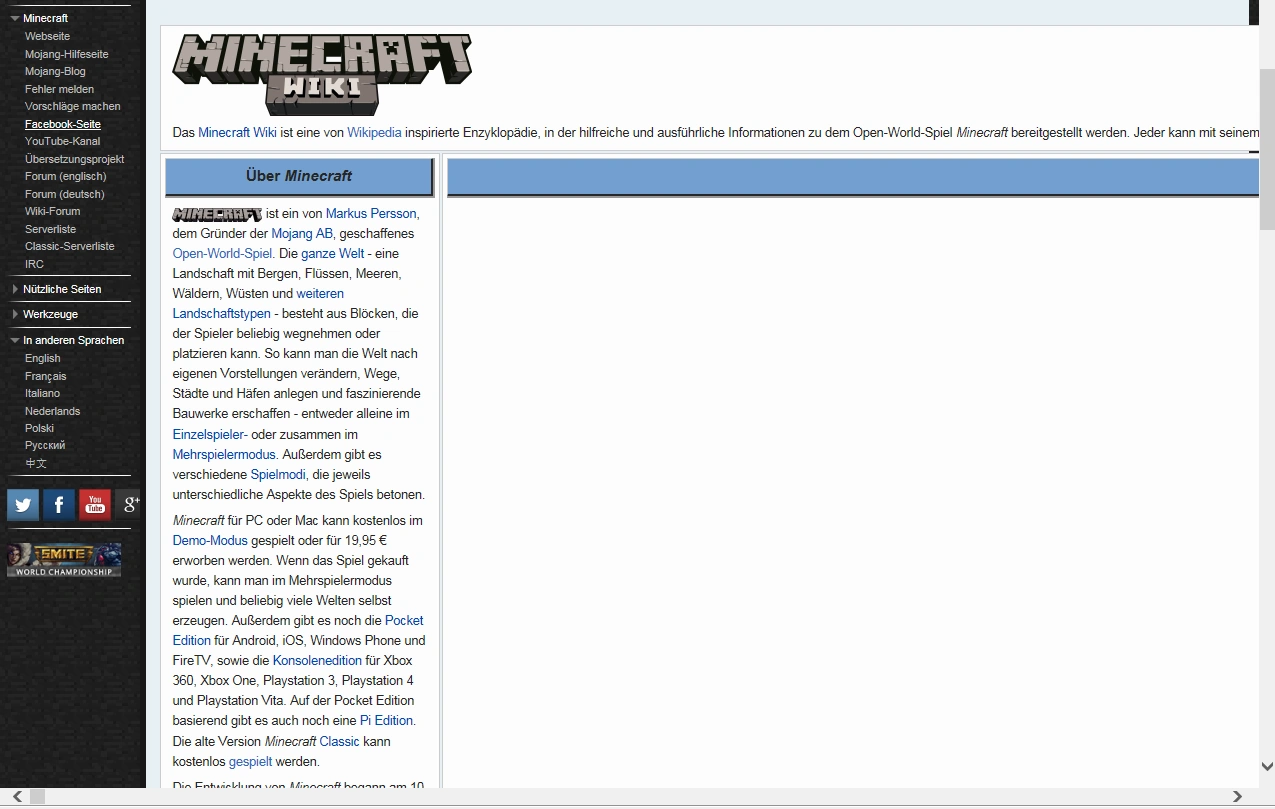The width and height of the screenshot is (1275, 809).
Task: Open the Serverliste sidebar link
Action: tap(50, 229)
